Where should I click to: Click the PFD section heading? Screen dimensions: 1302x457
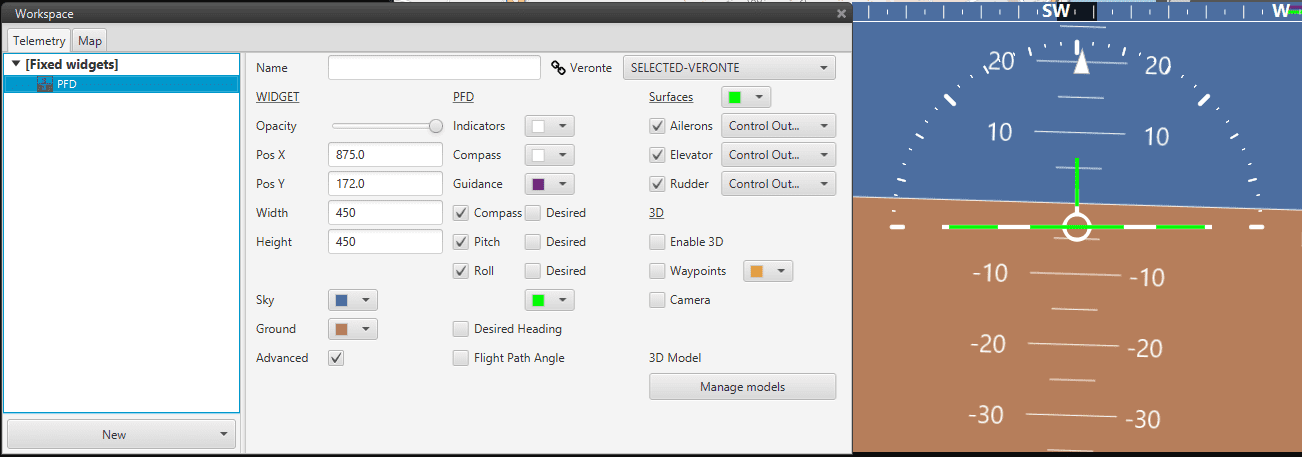click(x=463, y=97)
